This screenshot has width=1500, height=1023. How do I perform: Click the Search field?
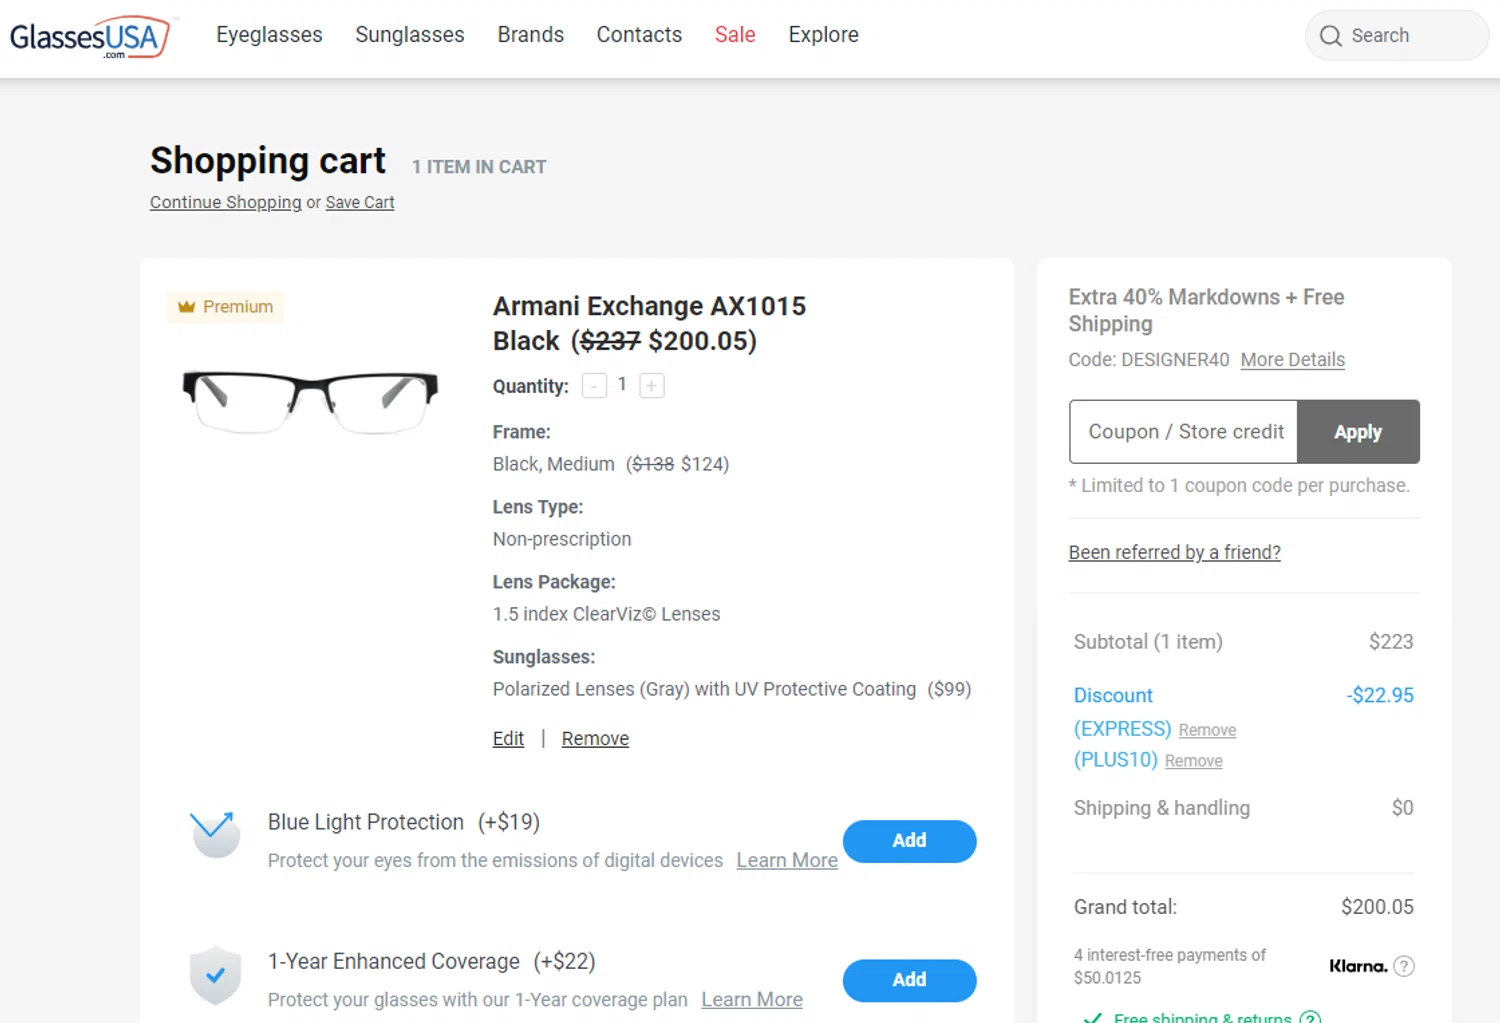[1397, 36]
